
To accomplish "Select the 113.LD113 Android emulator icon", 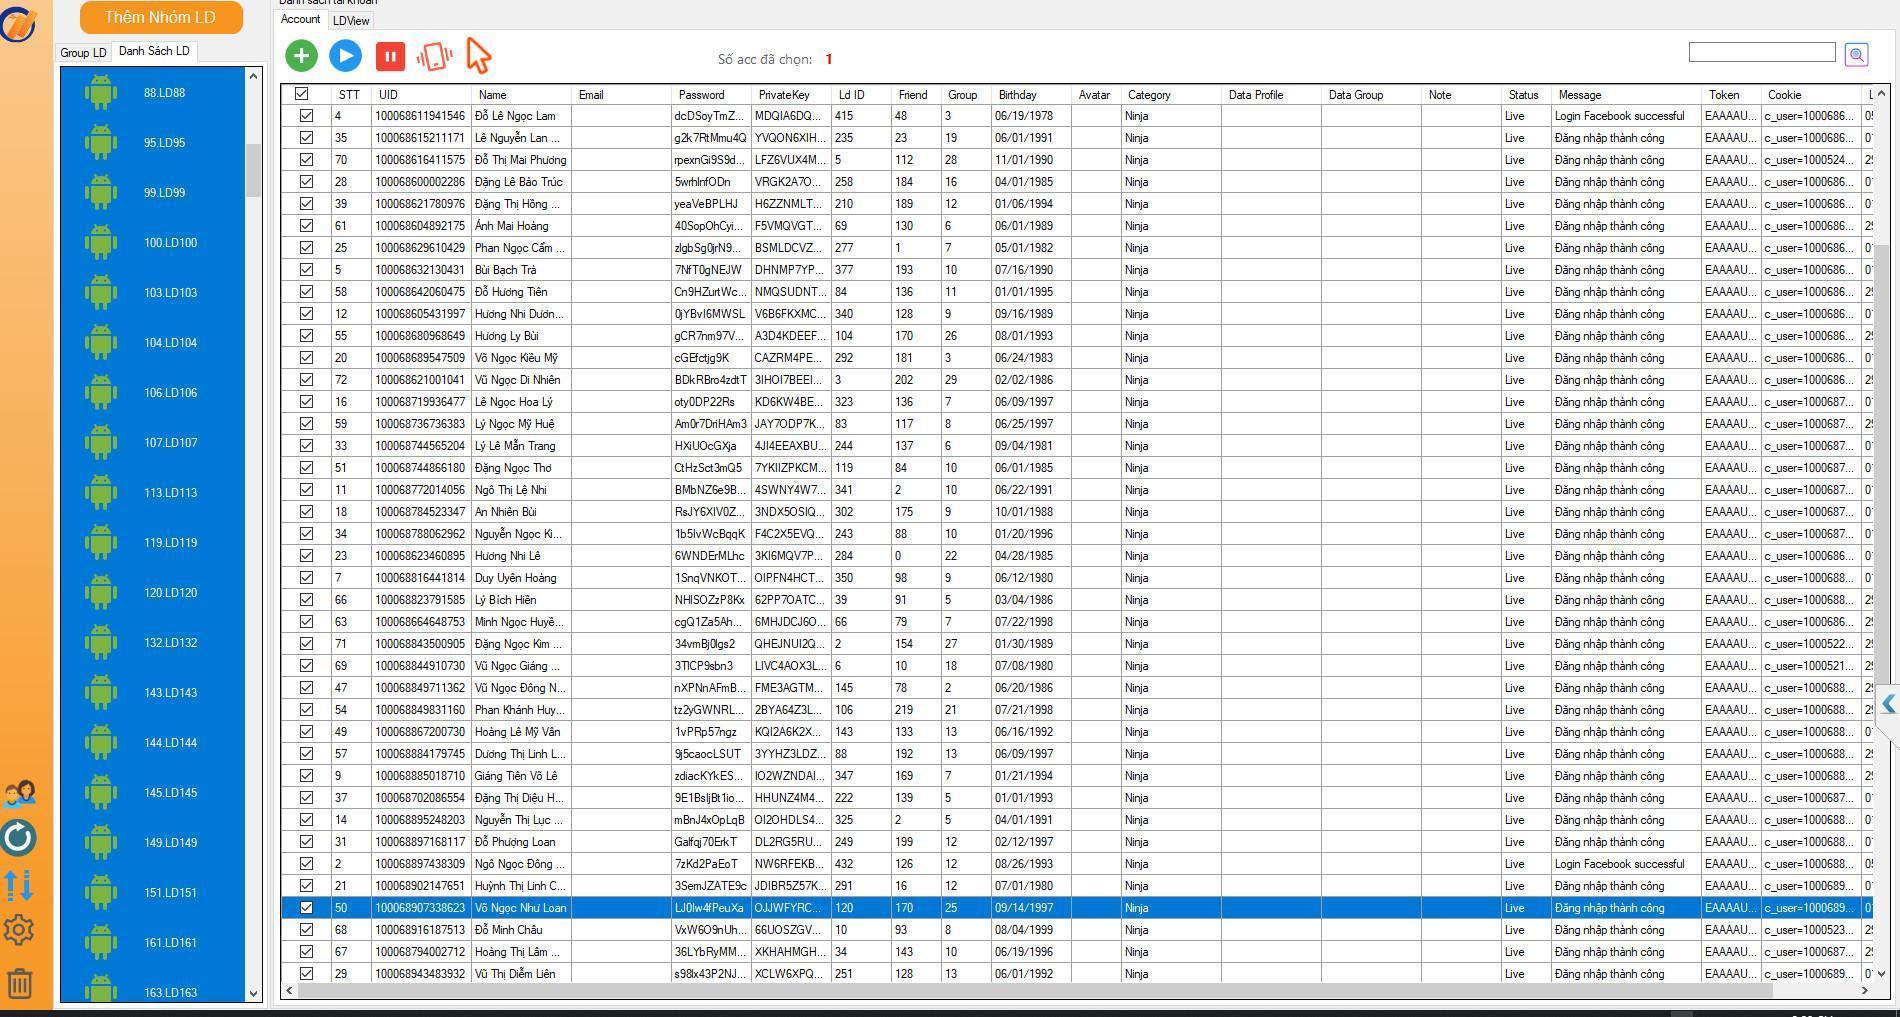I will point(100,492).
